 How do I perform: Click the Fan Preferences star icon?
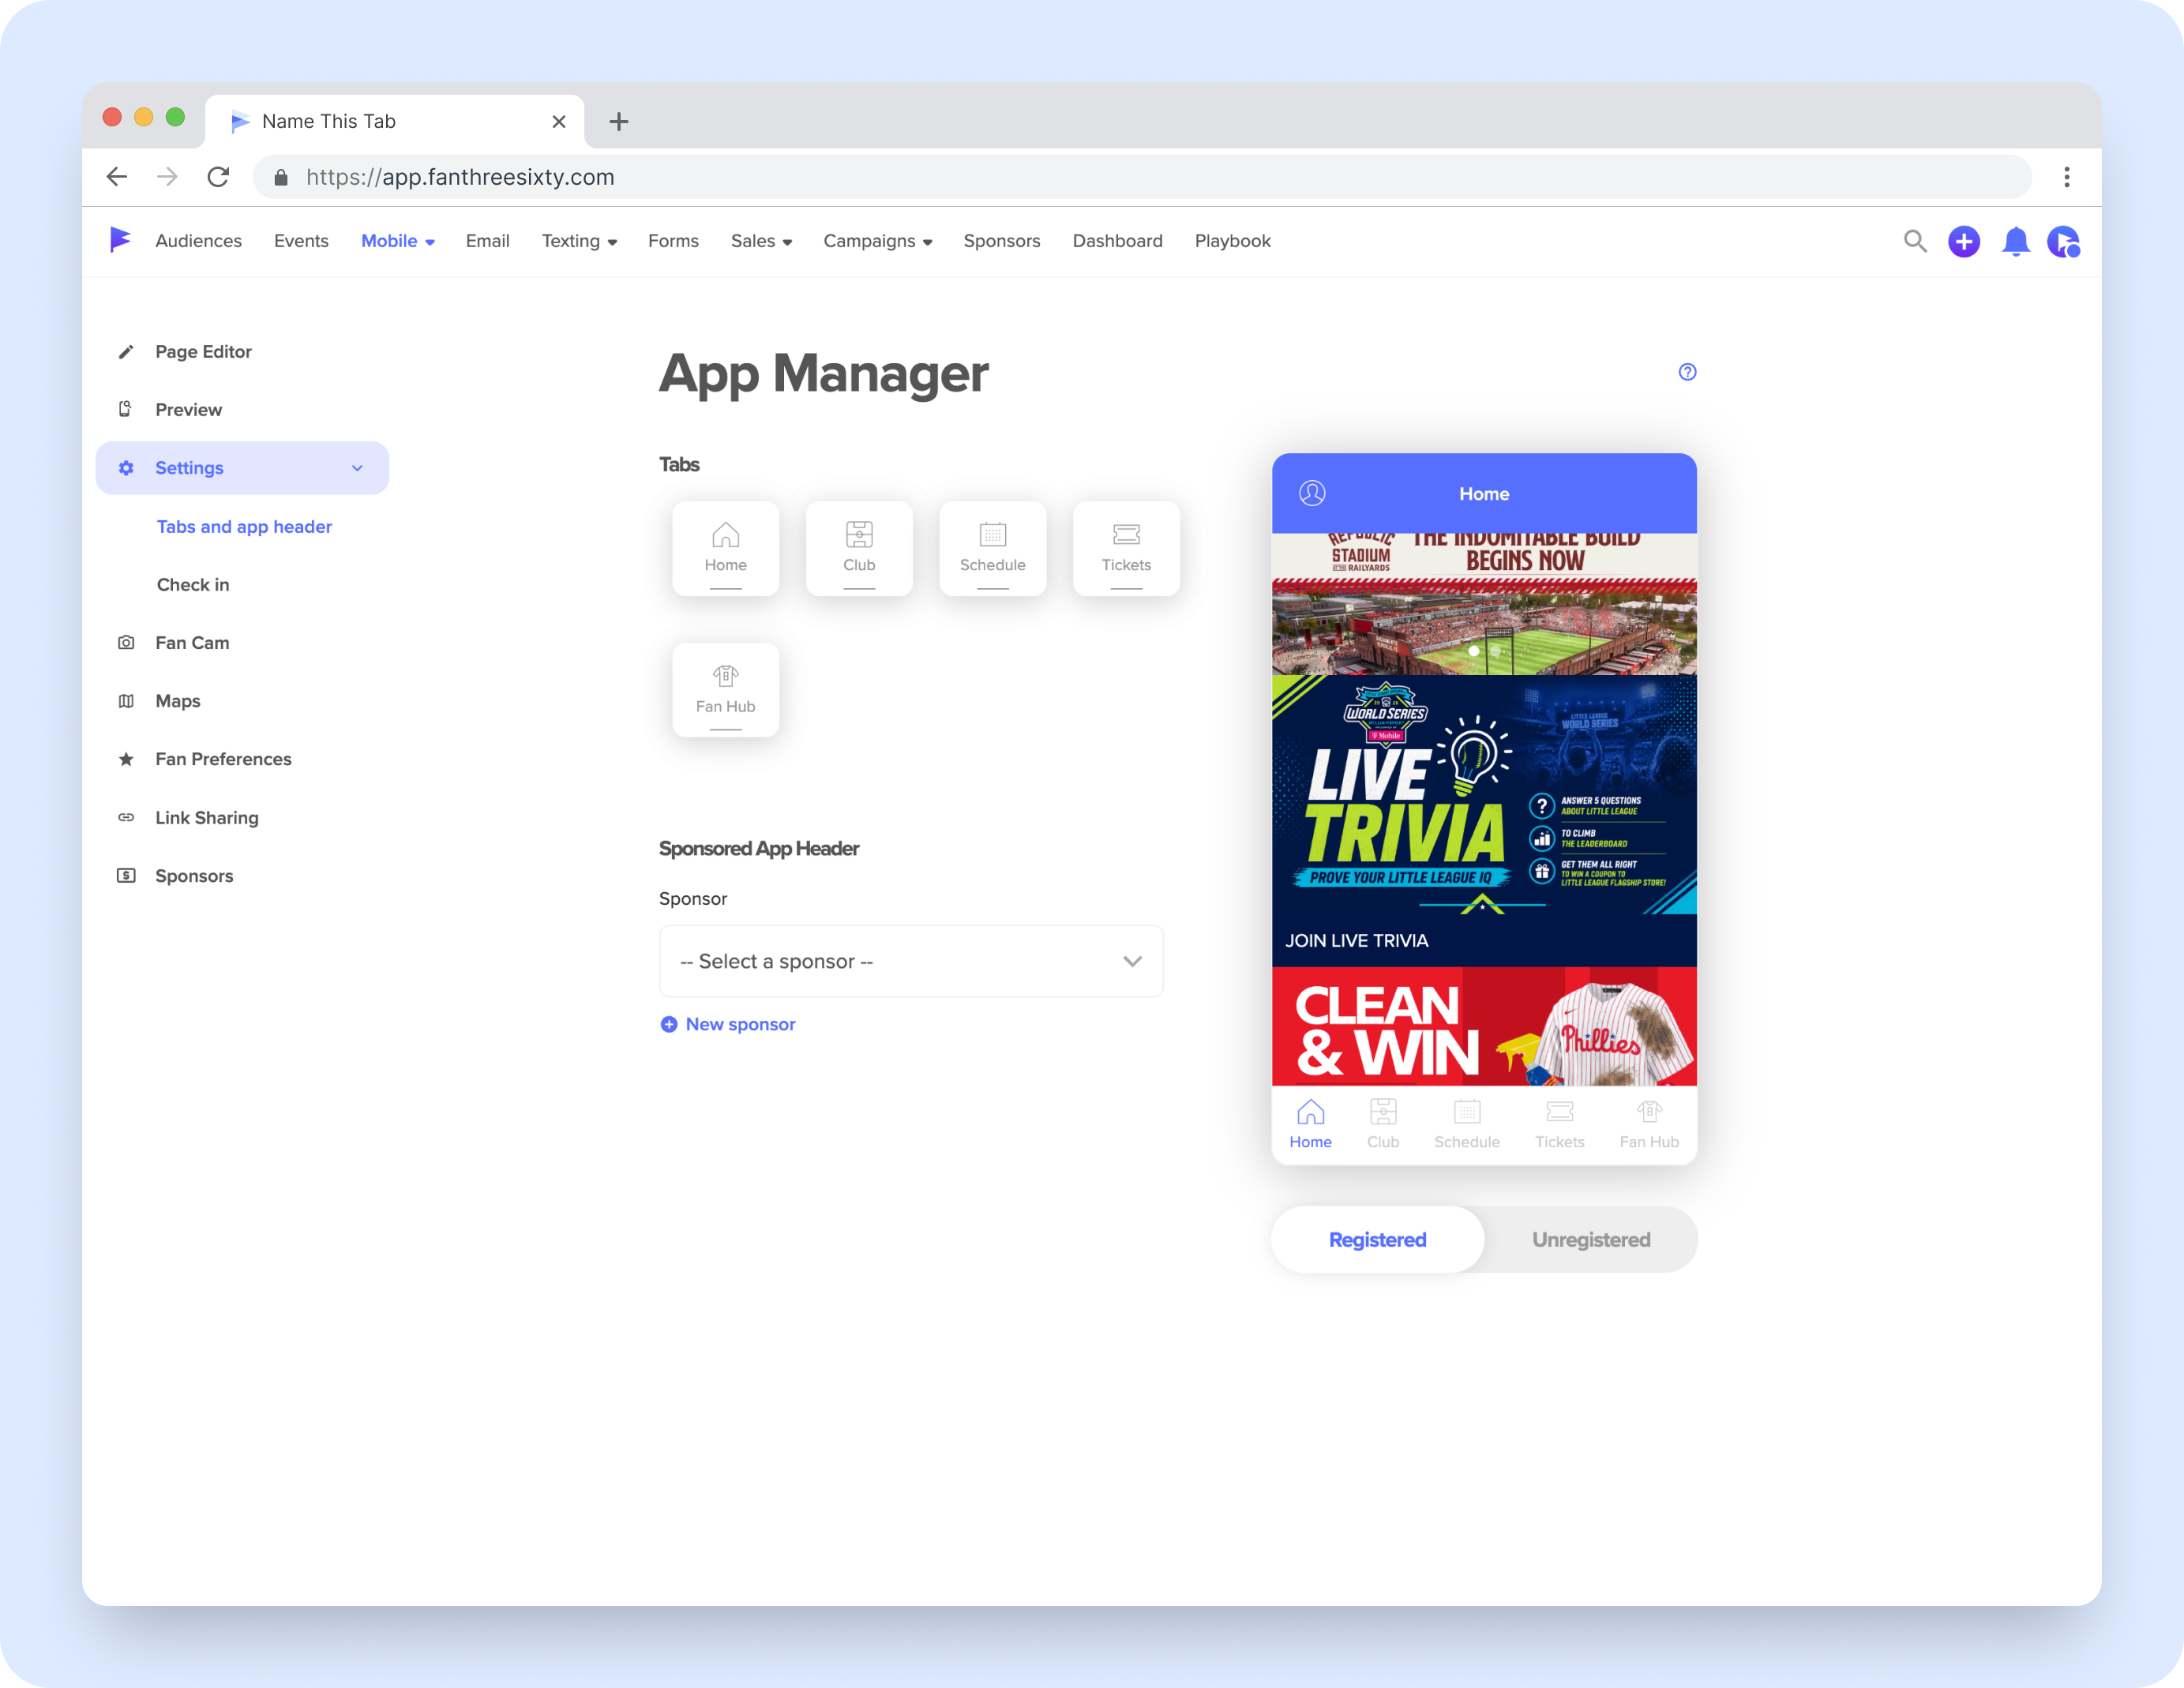coord(126,759)
